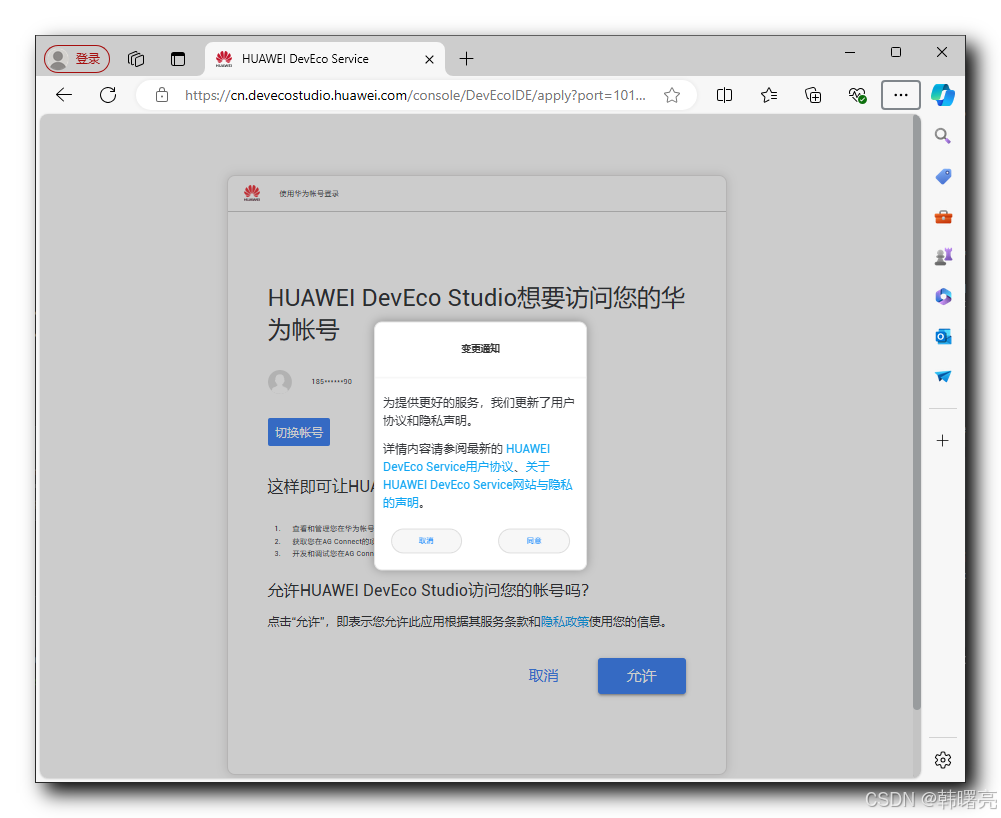Open the Copilot sidebar

(943, 95)
